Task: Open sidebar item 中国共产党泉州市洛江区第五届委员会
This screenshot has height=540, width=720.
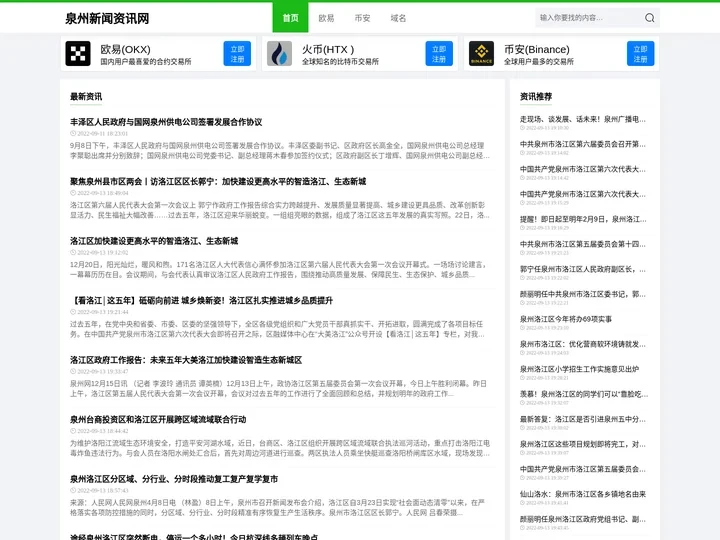Action: point(583,469)
